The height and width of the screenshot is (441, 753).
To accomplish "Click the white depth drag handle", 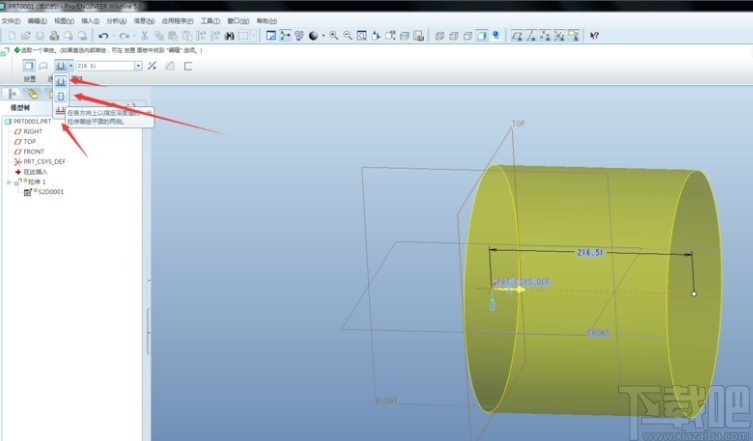I will click(x=693, y=294).
